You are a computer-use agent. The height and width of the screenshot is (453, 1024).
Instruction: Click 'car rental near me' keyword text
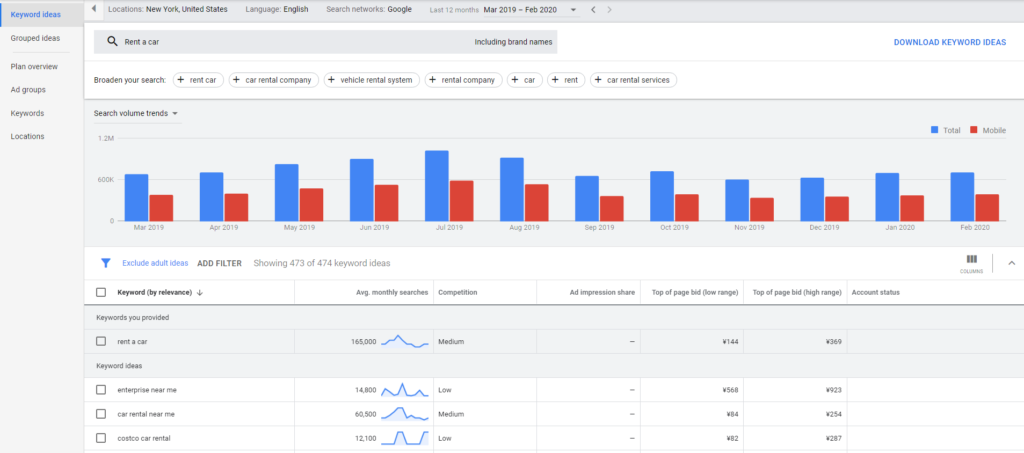pos(146,414)
